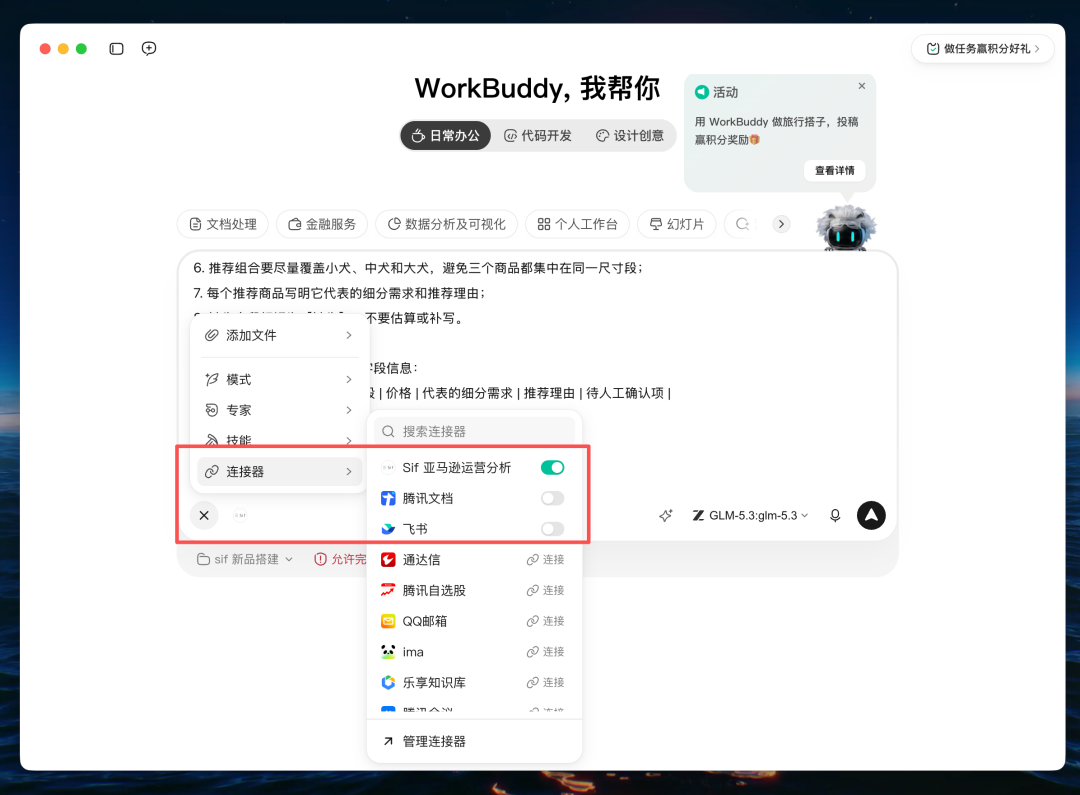
Task: Open the 做任务赢积分好礼 button
Action: [x=982, y=49]
